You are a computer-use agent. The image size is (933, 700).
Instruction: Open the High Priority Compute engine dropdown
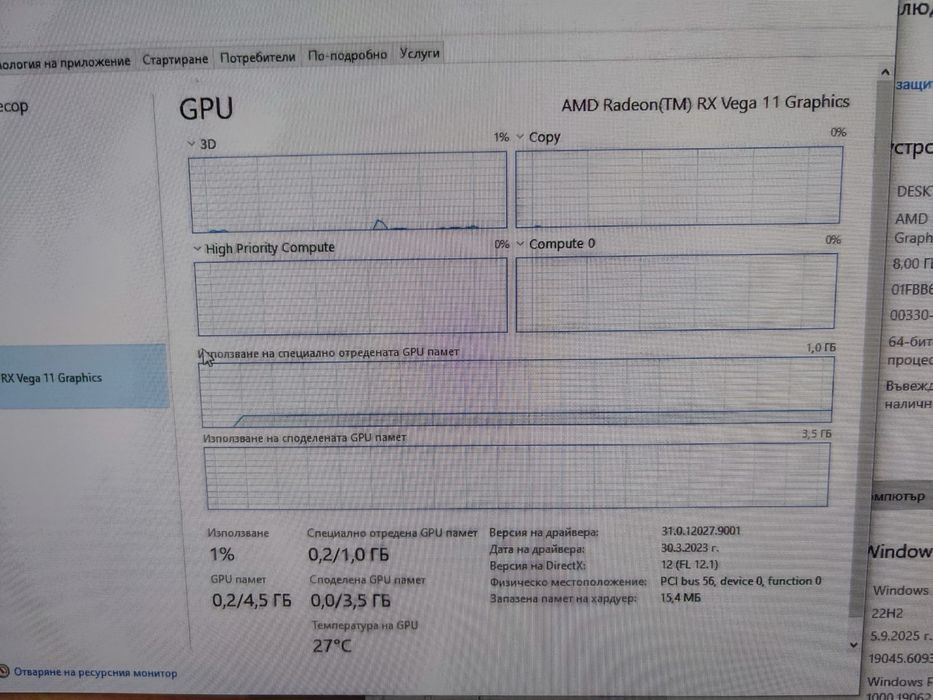point(197,249)
